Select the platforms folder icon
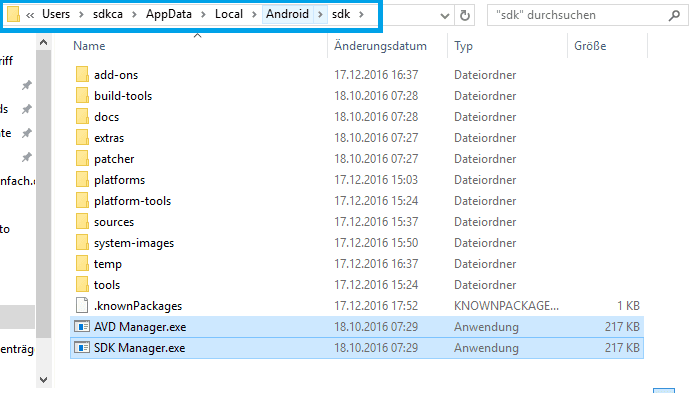Screen dimensions: 698x393 click(x=82, y=179)
